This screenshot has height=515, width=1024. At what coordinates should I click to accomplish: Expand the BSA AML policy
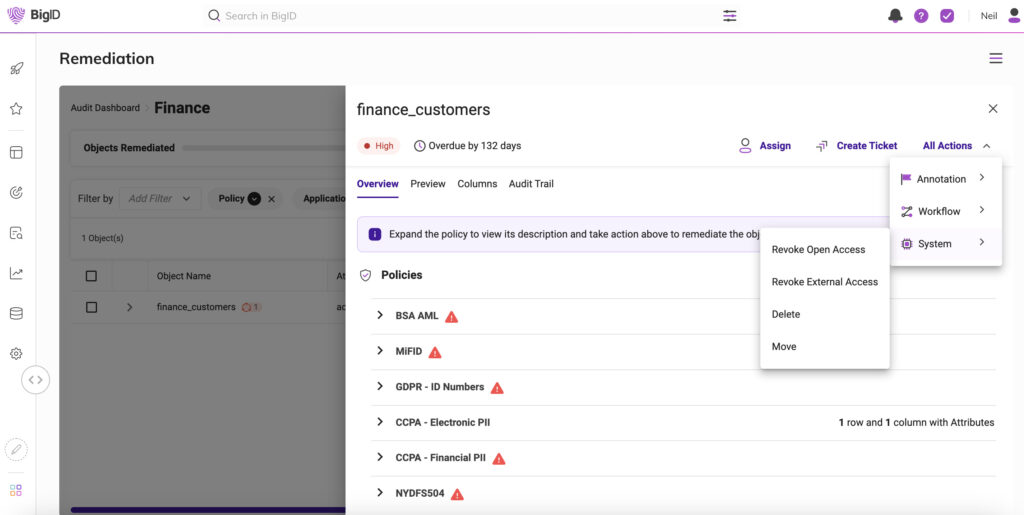(380, 316)
